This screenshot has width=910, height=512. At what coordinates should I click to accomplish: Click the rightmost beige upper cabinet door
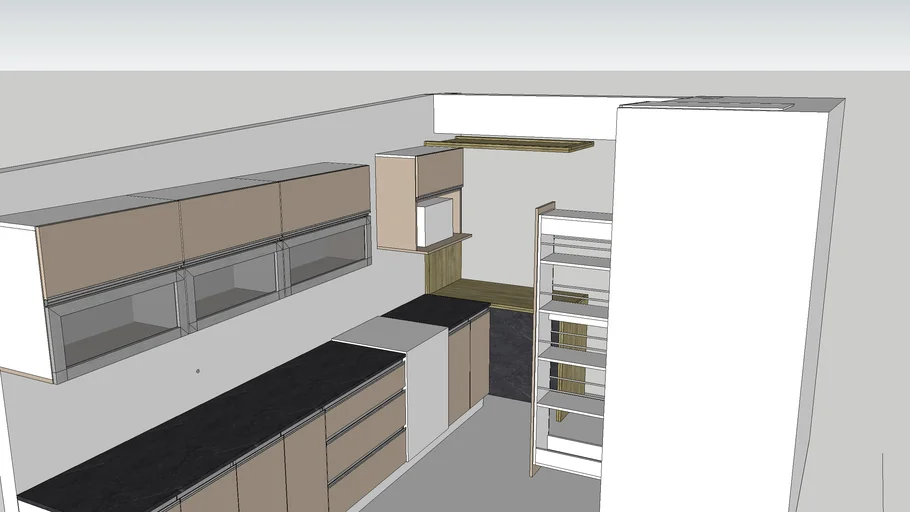coord(325,198)
